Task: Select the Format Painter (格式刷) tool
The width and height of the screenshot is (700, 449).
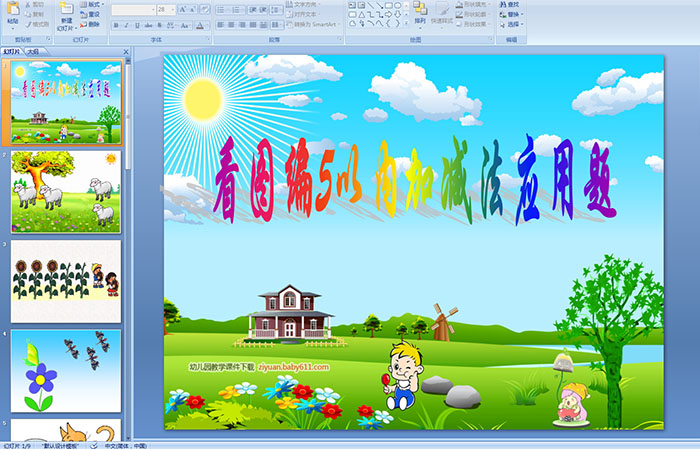Action: (37, 24)
